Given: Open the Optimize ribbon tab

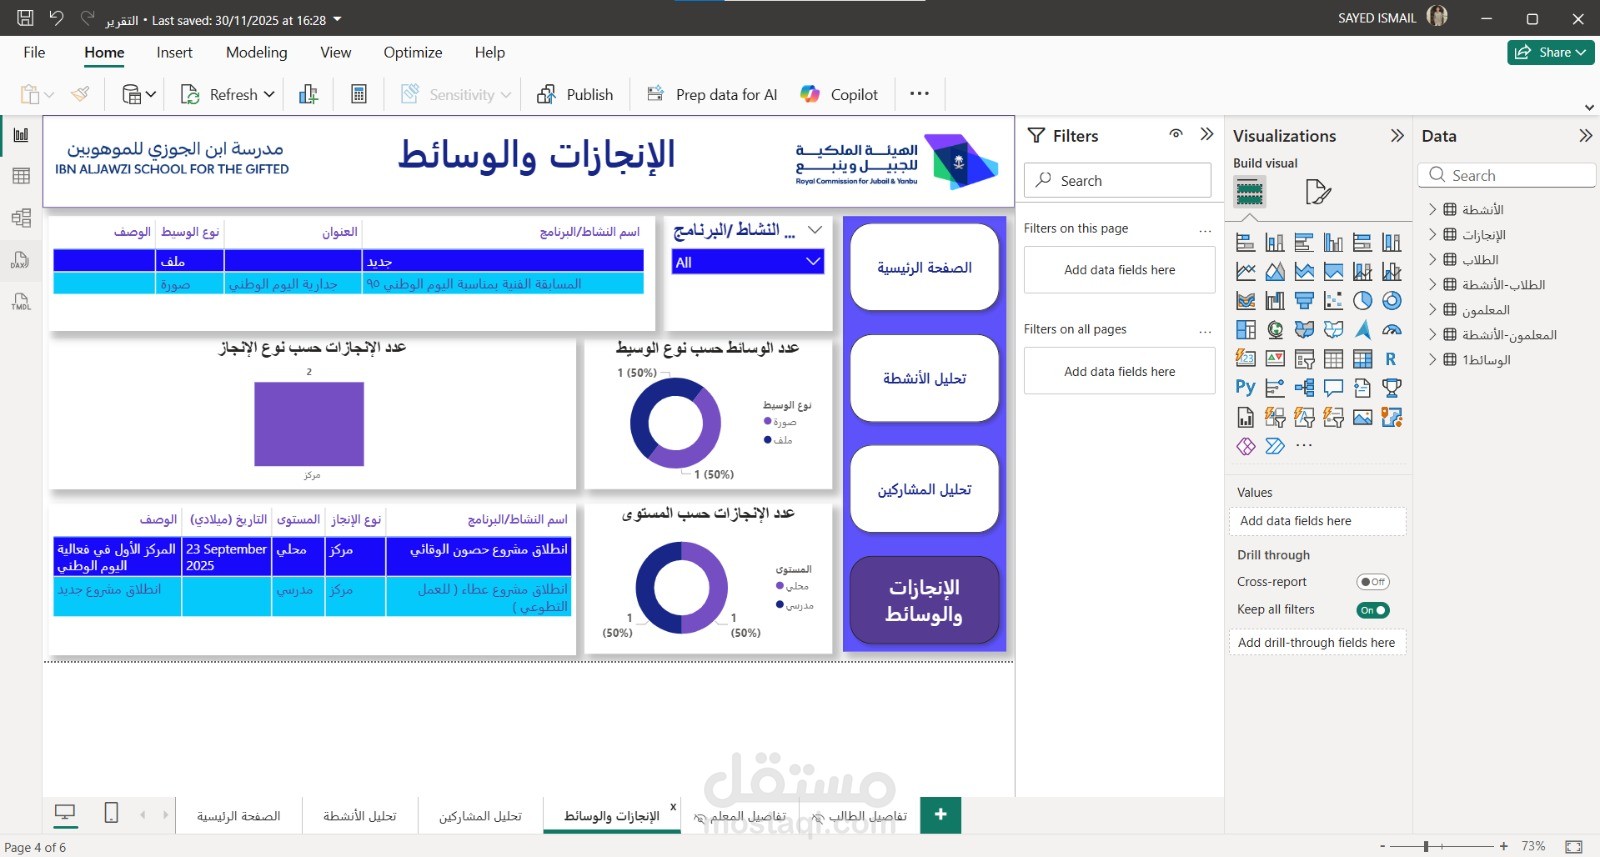Looking at the screenshot, I should pos(413,52).
